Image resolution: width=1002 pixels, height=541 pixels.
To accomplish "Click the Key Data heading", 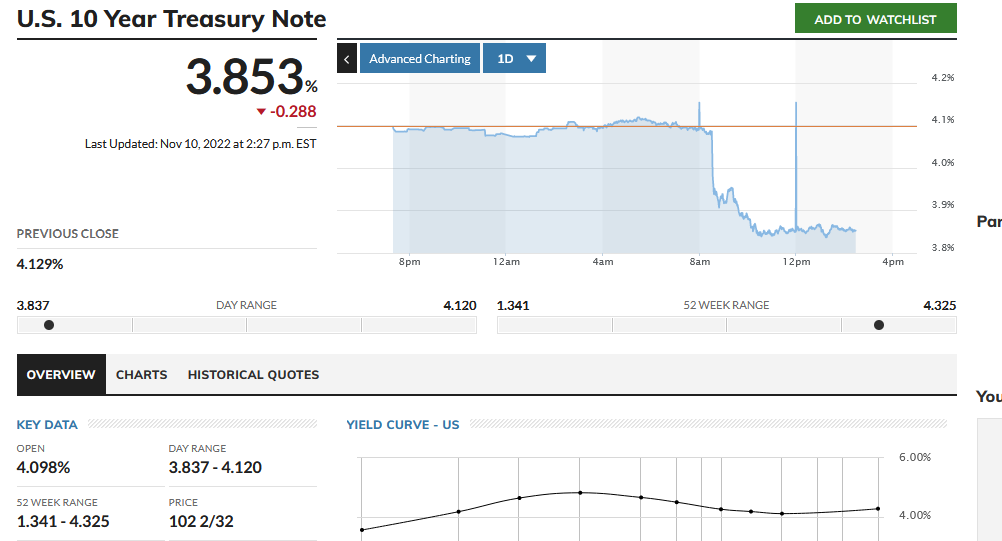I will (x=47, y=425).
